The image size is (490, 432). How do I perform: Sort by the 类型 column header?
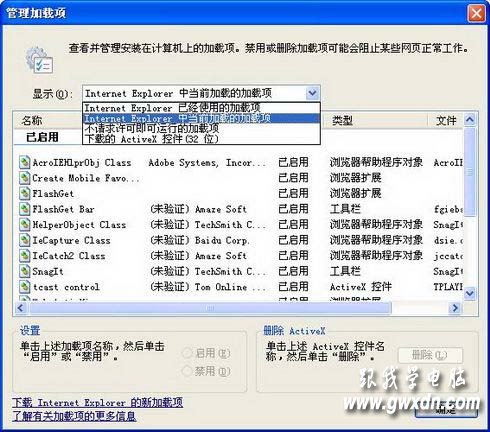coord(342,120)
